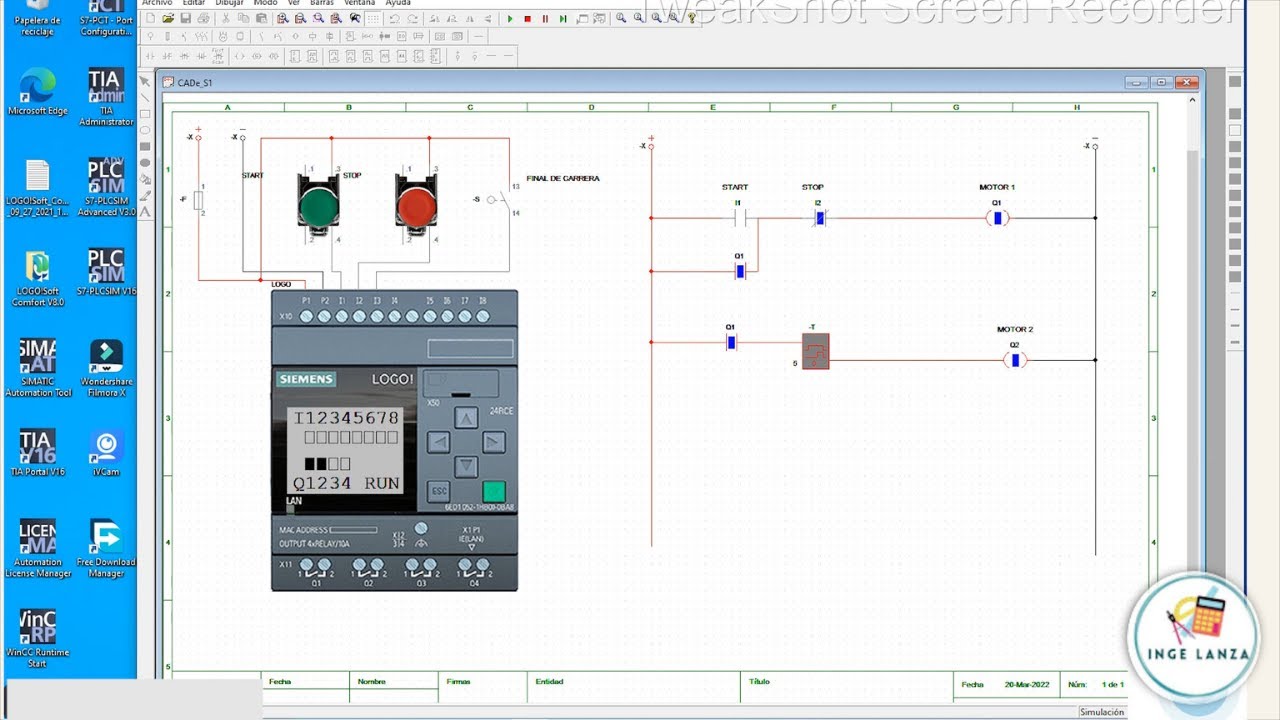Click the LOGO! right arrow key

494,442
